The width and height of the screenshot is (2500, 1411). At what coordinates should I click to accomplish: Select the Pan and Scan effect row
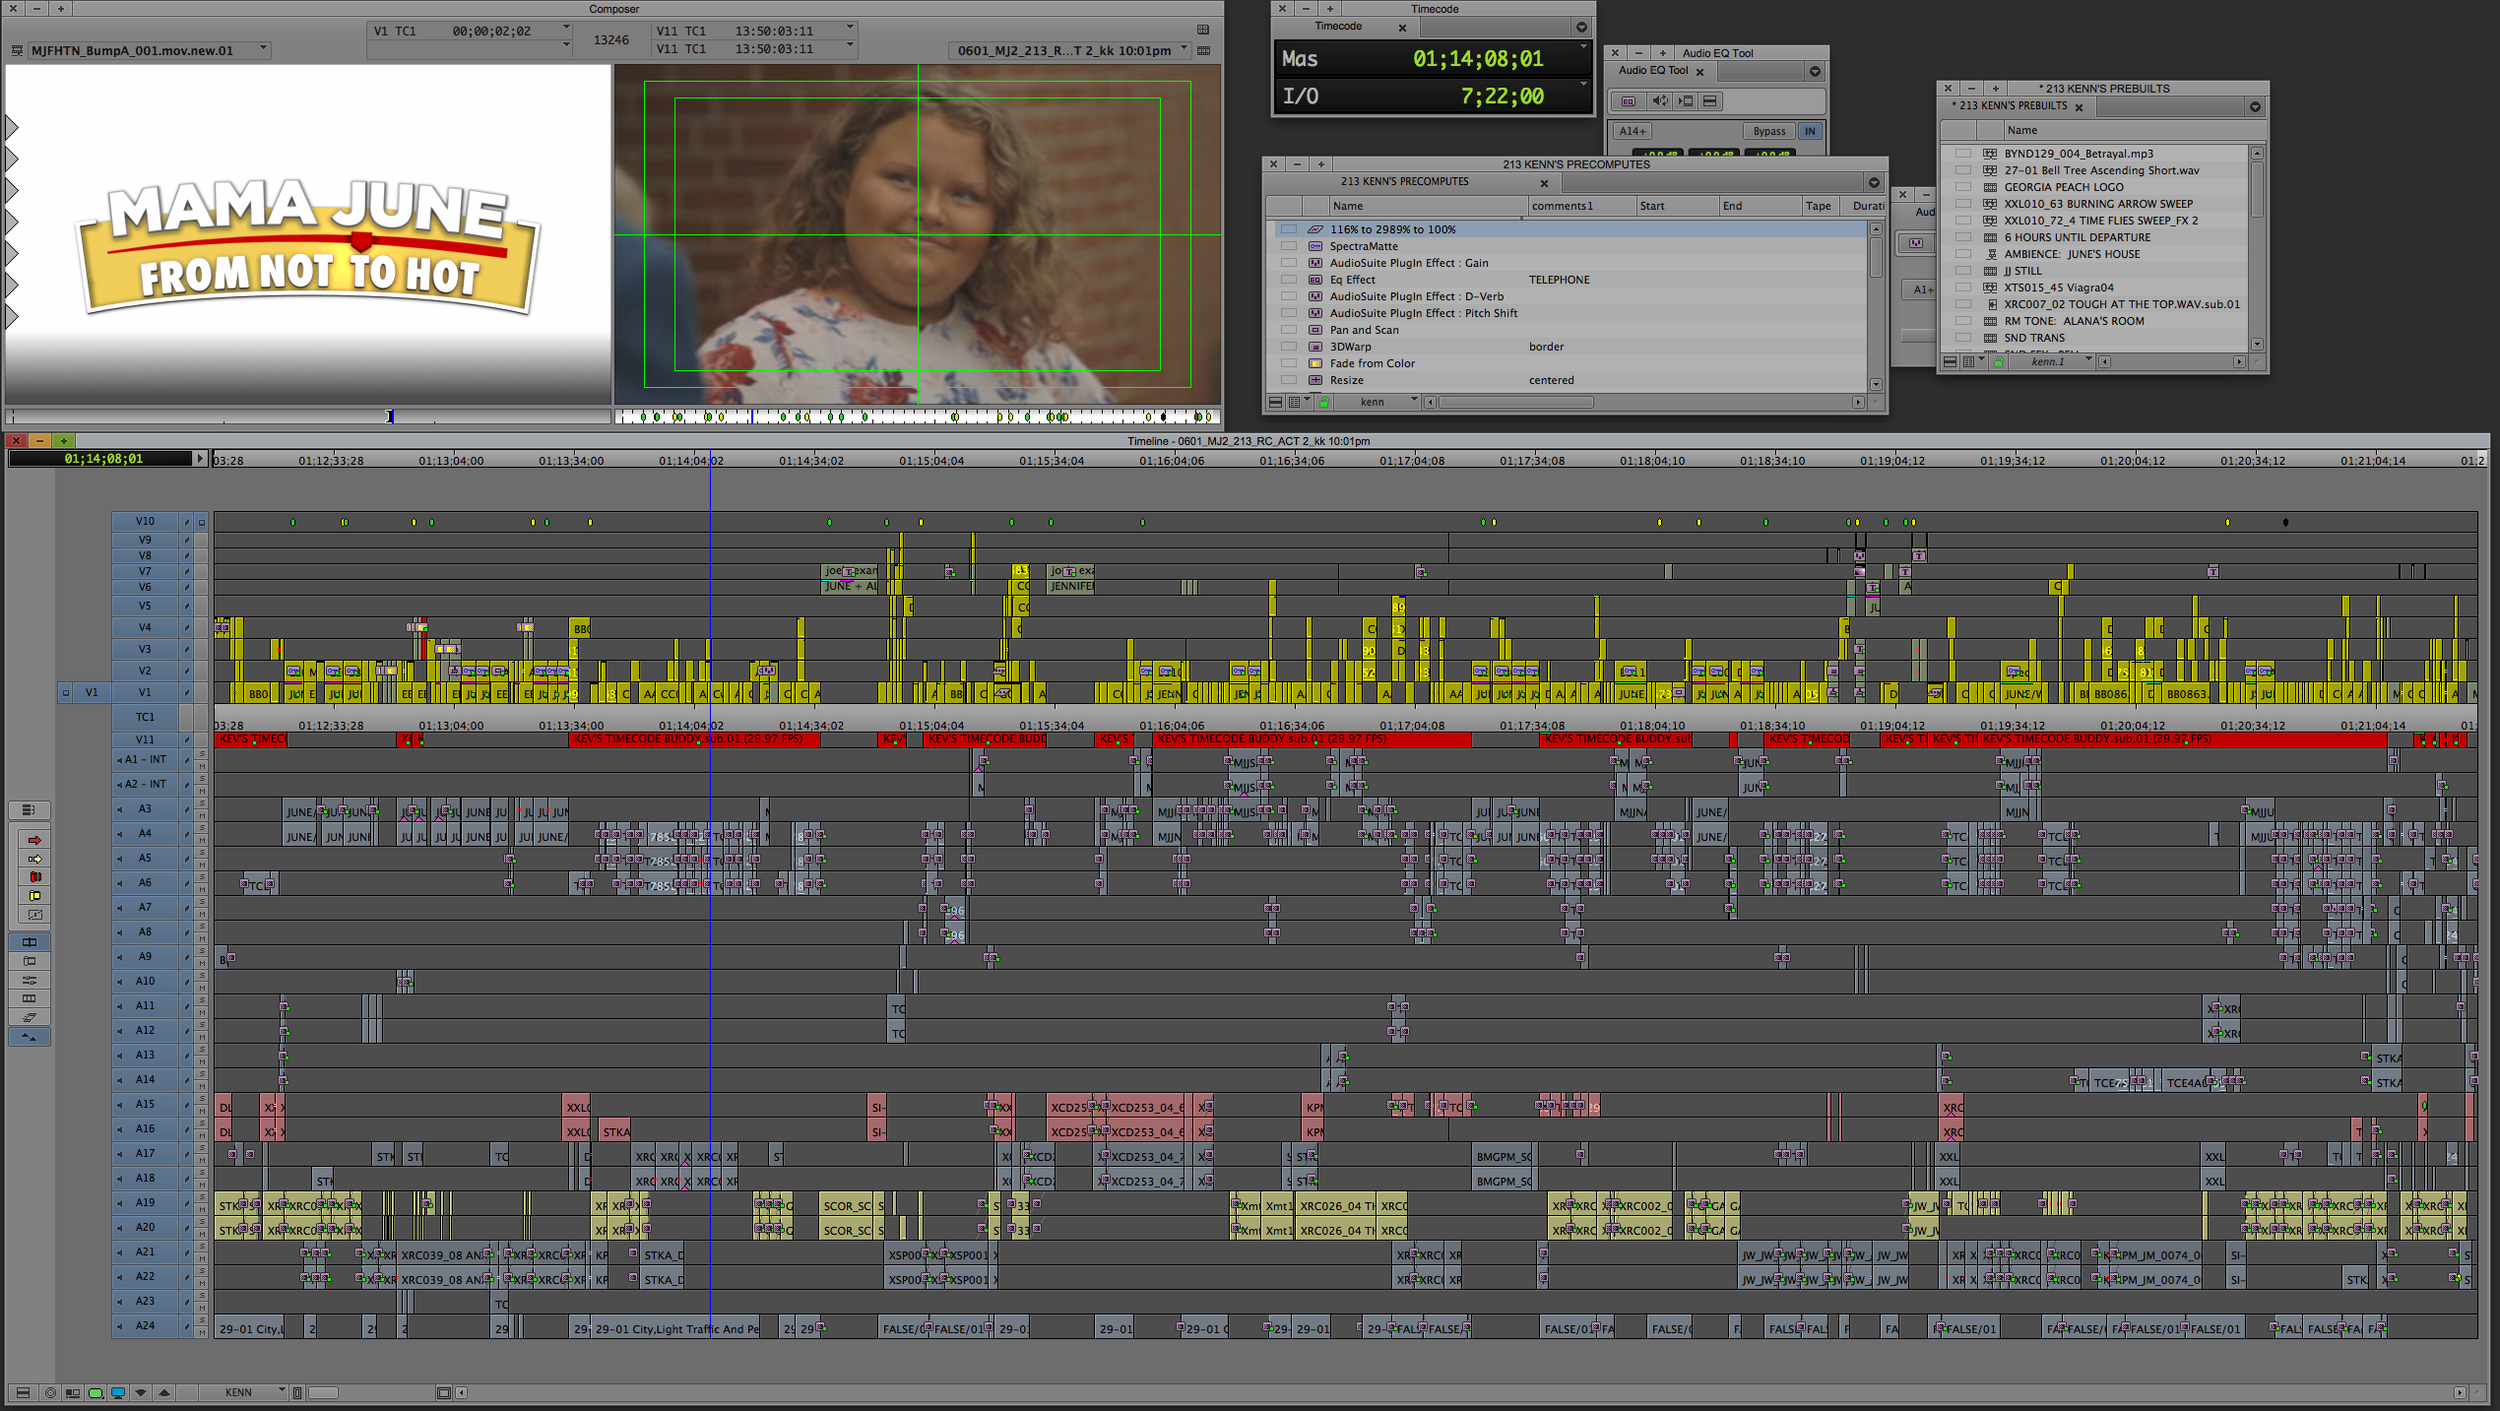coord(1566,330)
